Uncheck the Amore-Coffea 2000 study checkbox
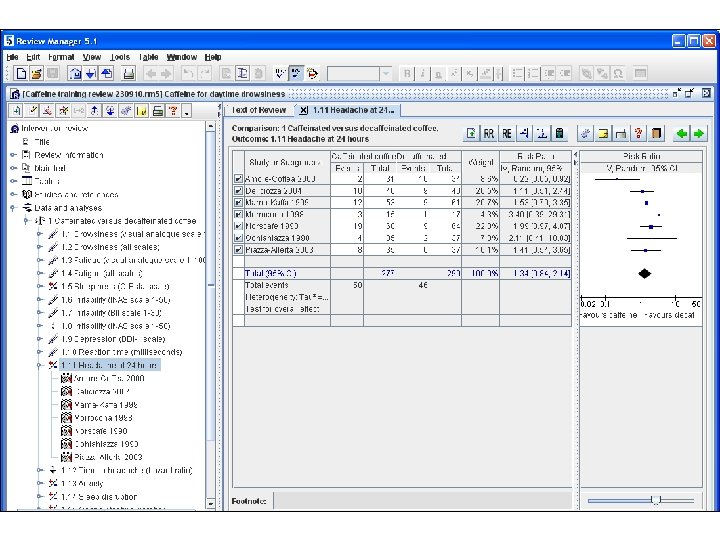 pyautogui.click(x=238, y=179)
